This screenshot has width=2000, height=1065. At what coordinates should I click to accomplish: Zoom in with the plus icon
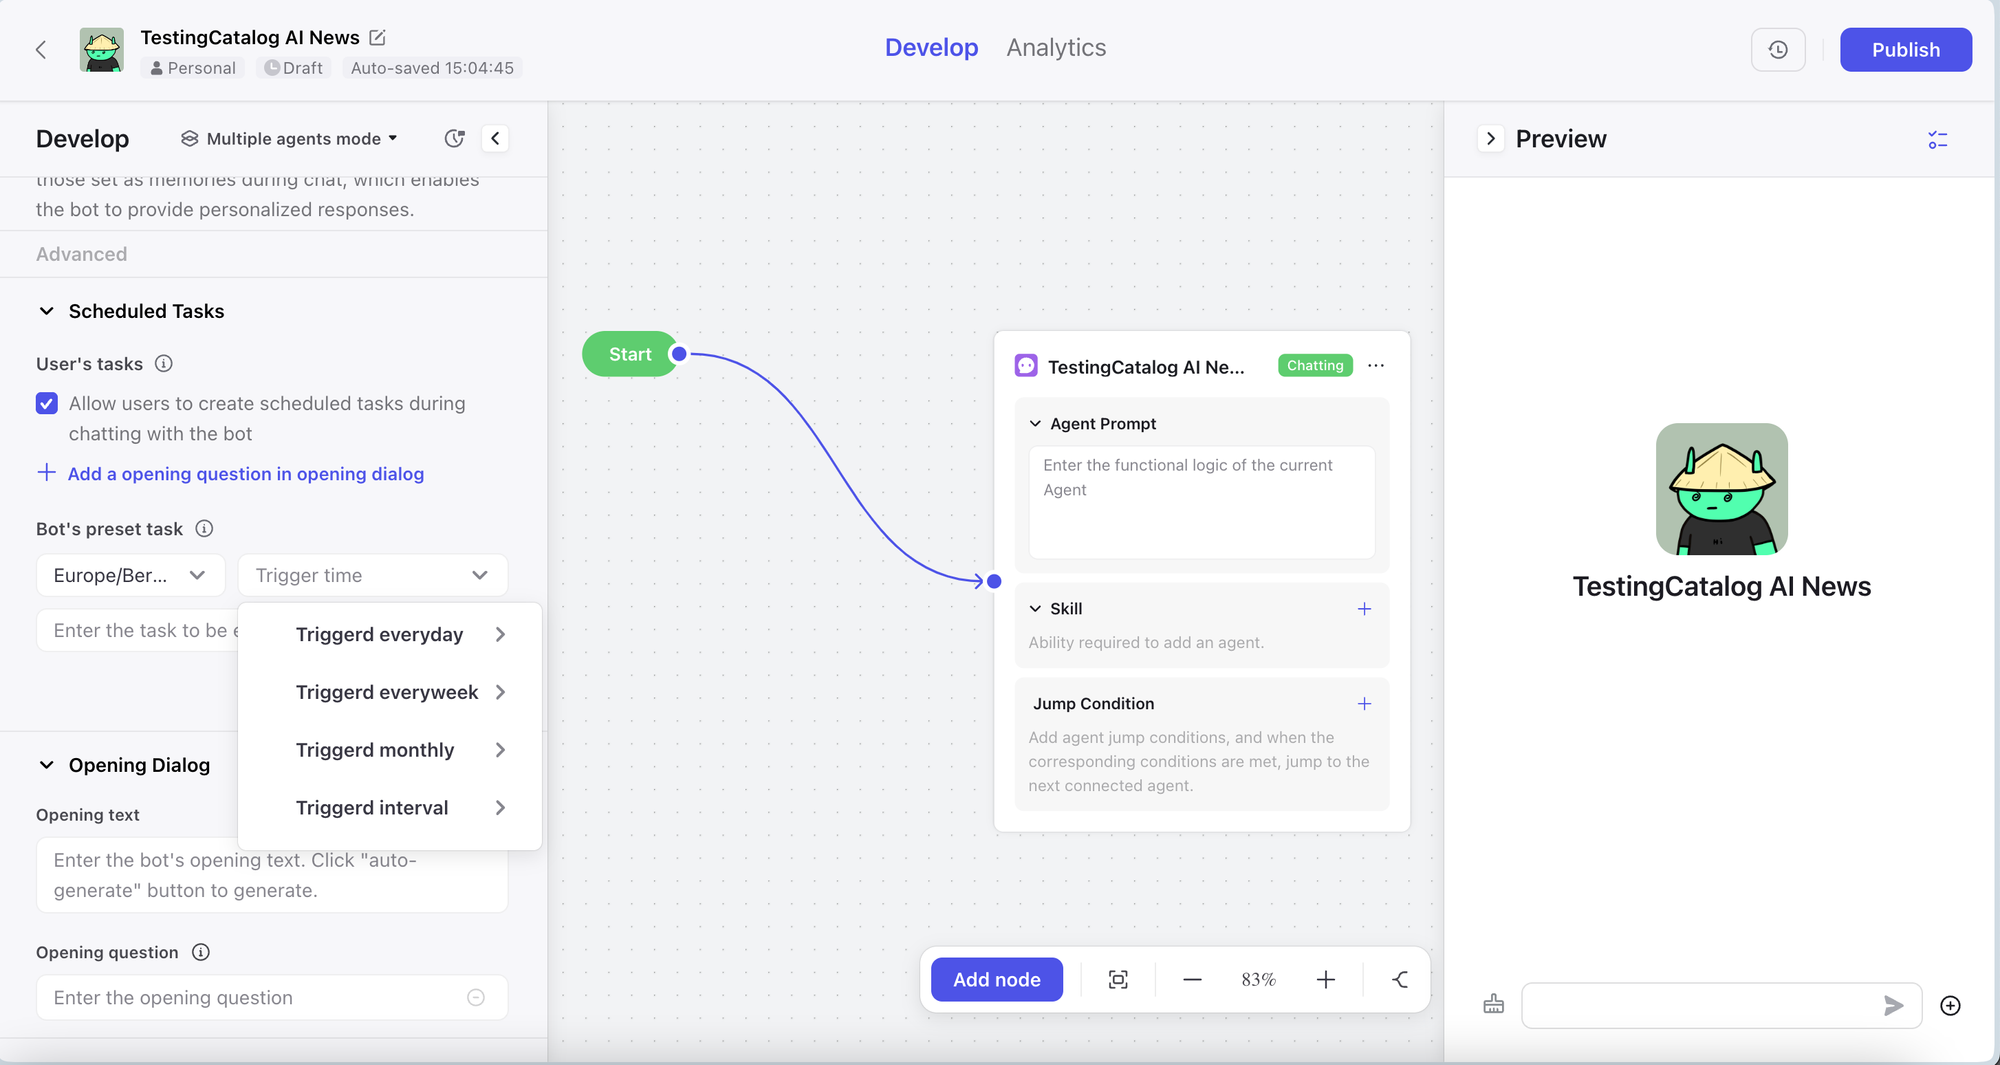[x=1325, y=980]
